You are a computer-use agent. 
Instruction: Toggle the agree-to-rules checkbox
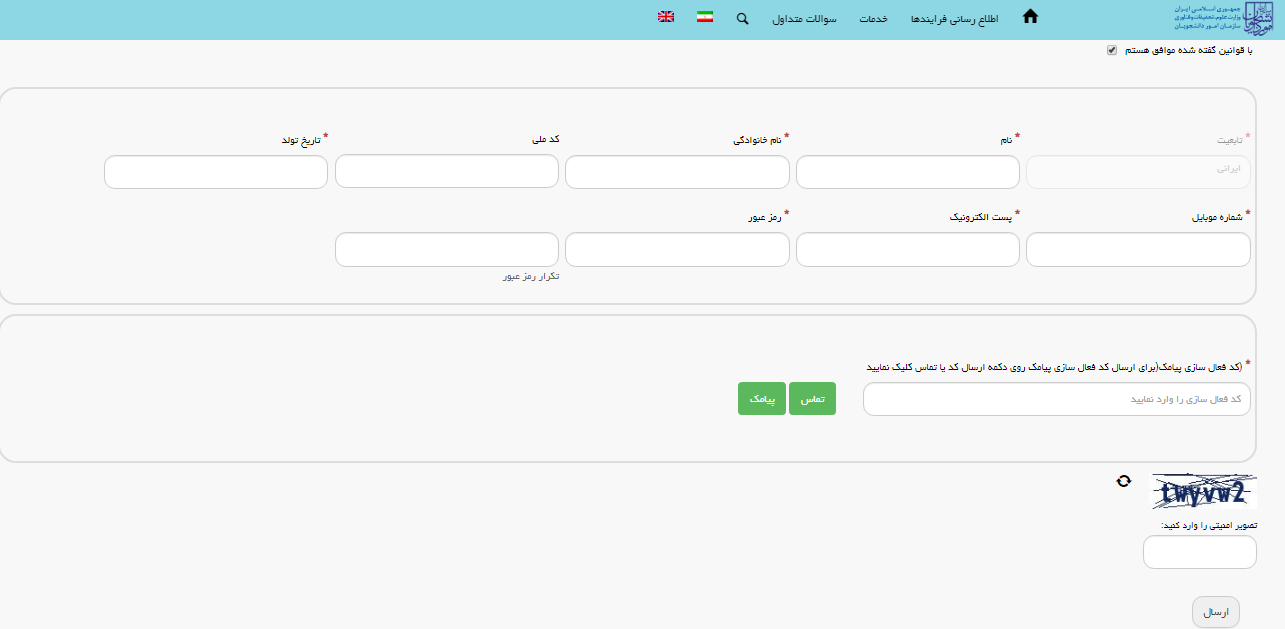point(1112,50)
